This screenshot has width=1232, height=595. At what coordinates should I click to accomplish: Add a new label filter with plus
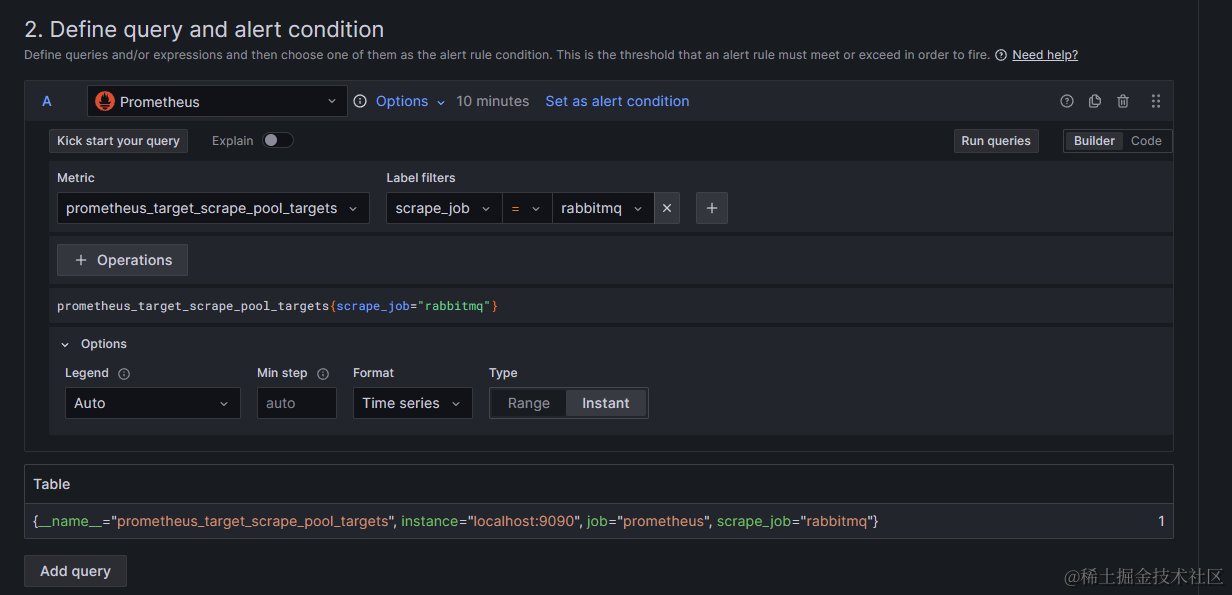click(x=712, y=208)
